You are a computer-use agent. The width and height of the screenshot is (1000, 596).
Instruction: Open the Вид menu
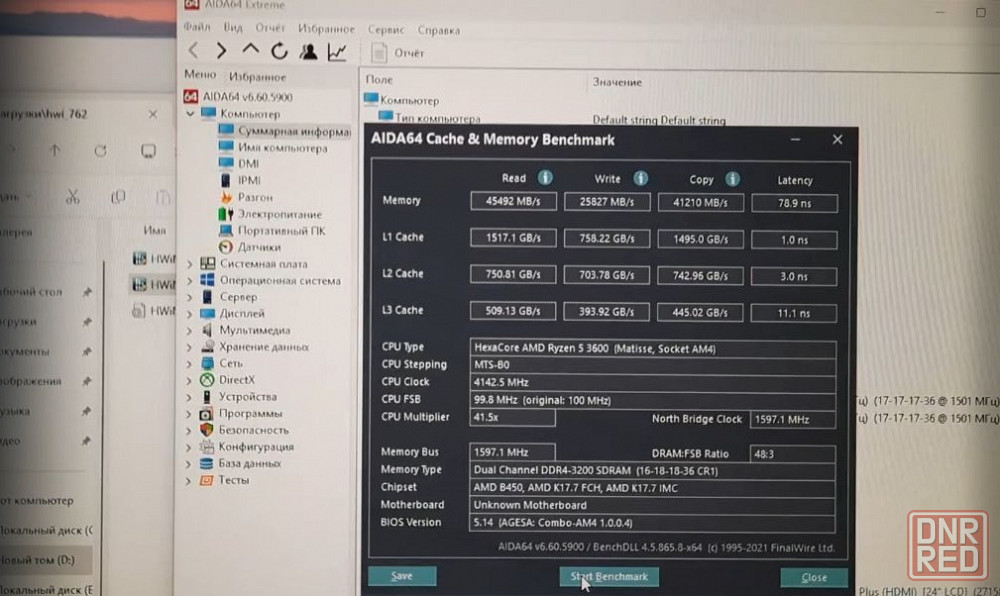tap(233, 27)
